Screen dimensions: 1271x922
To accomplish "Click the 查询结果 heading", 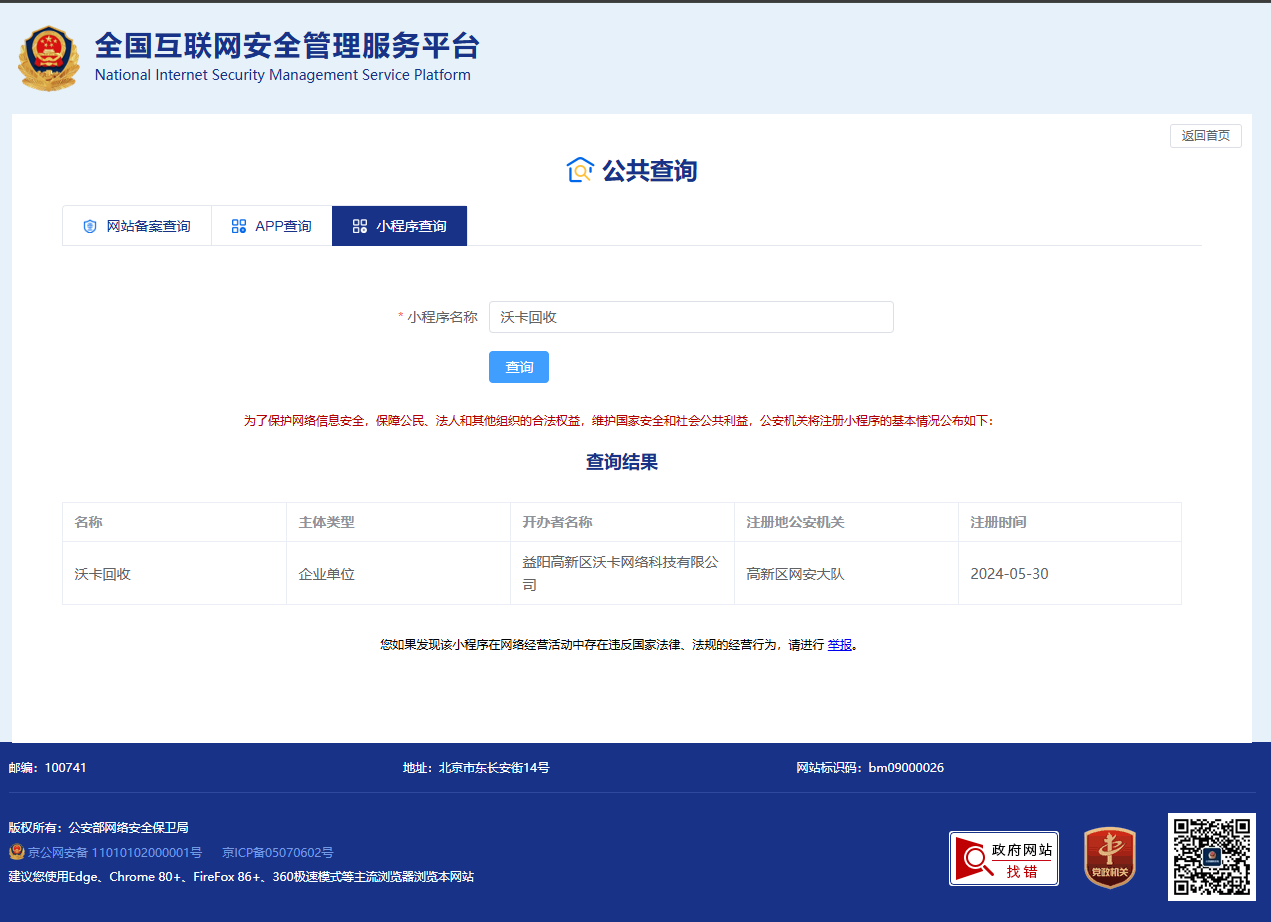I will [622, 462].
